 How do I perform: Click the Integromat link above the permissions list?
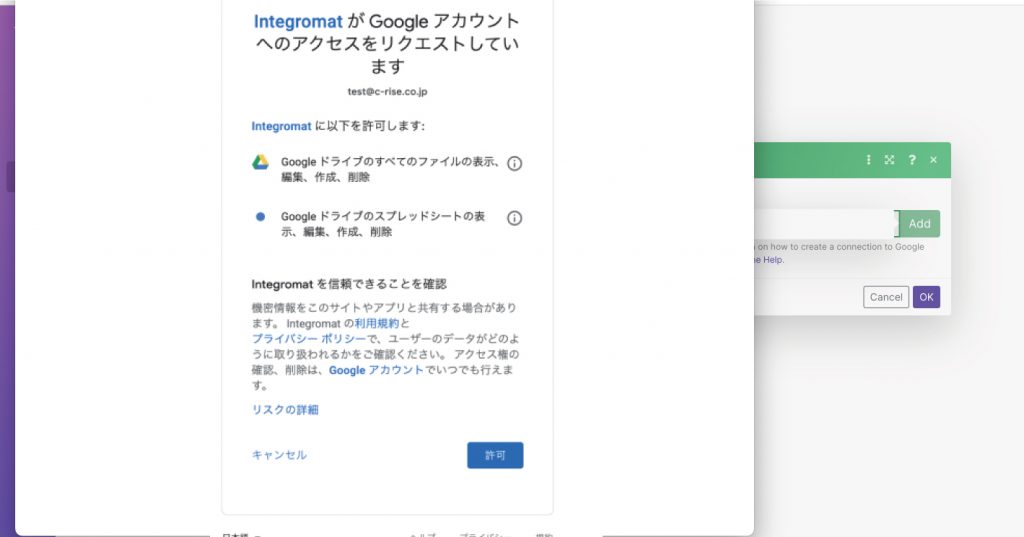click(x=281, y=126)
